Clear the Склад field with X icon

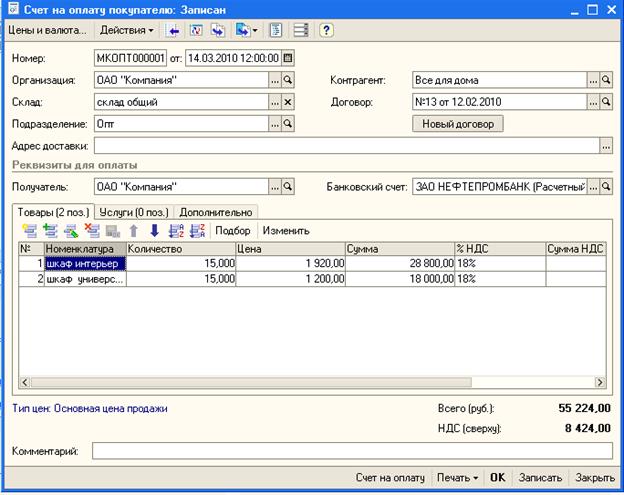click(x=288, y=102)
